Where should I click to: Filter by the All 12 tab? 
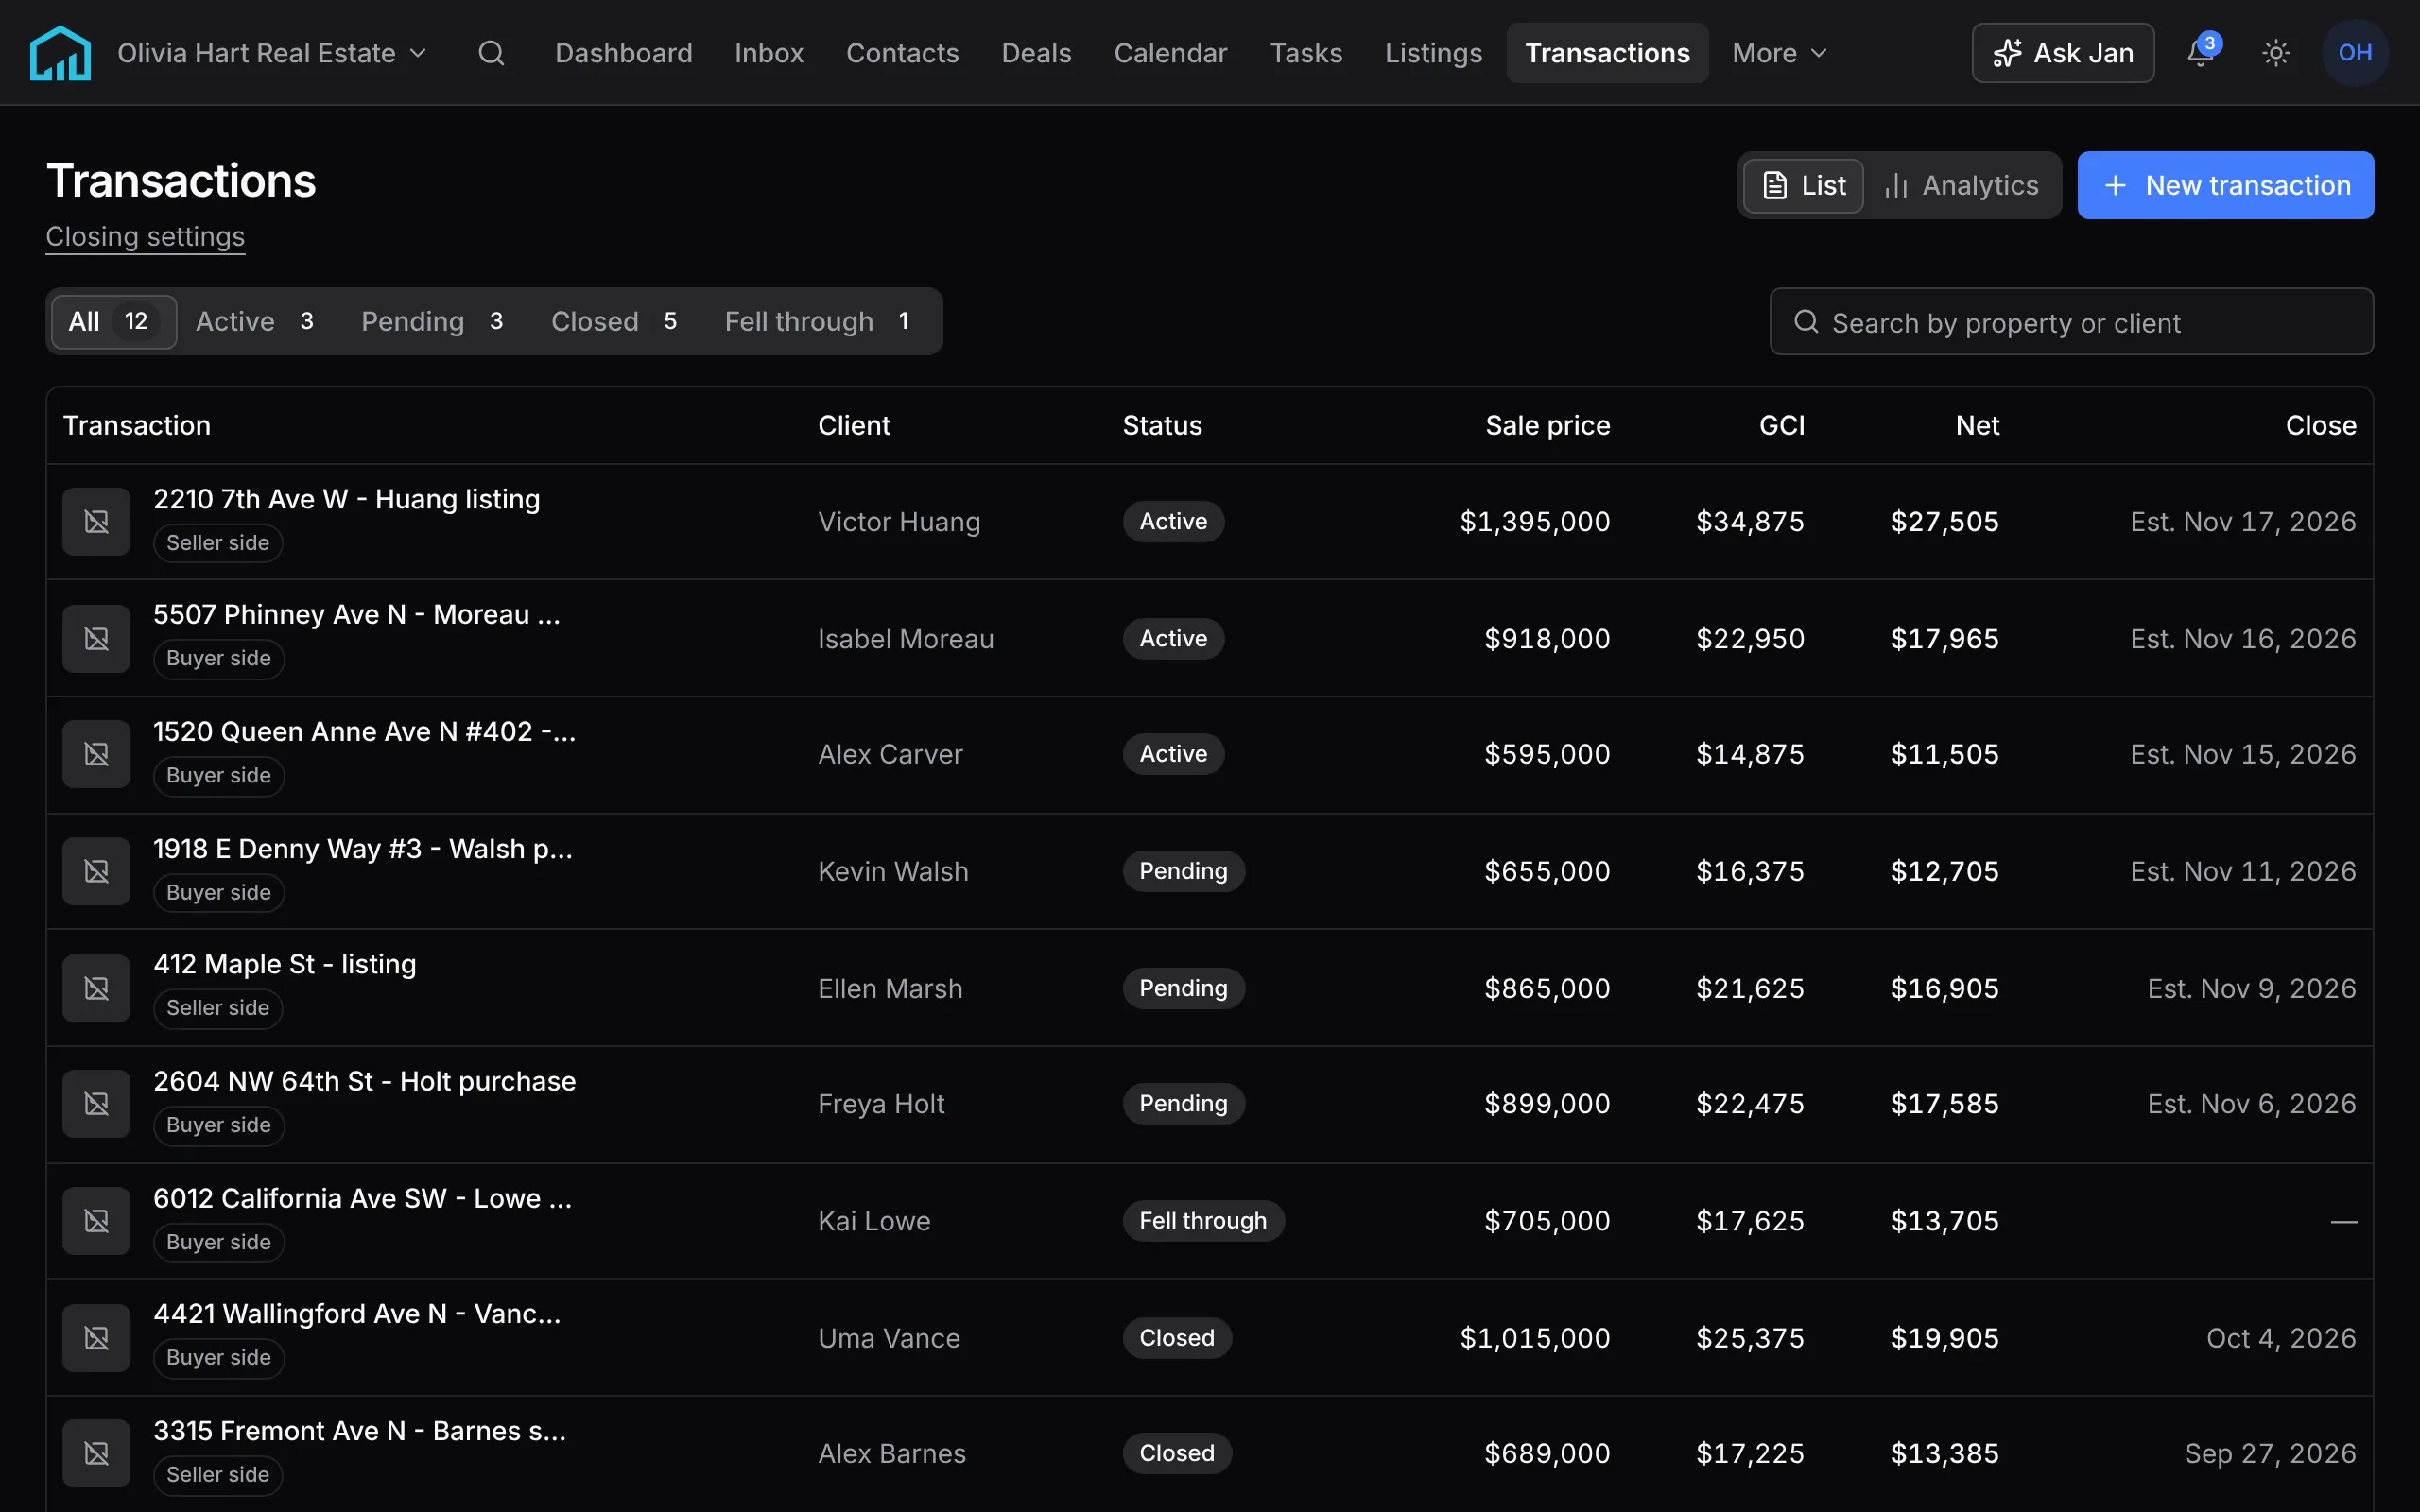click(x=114, y=321)
